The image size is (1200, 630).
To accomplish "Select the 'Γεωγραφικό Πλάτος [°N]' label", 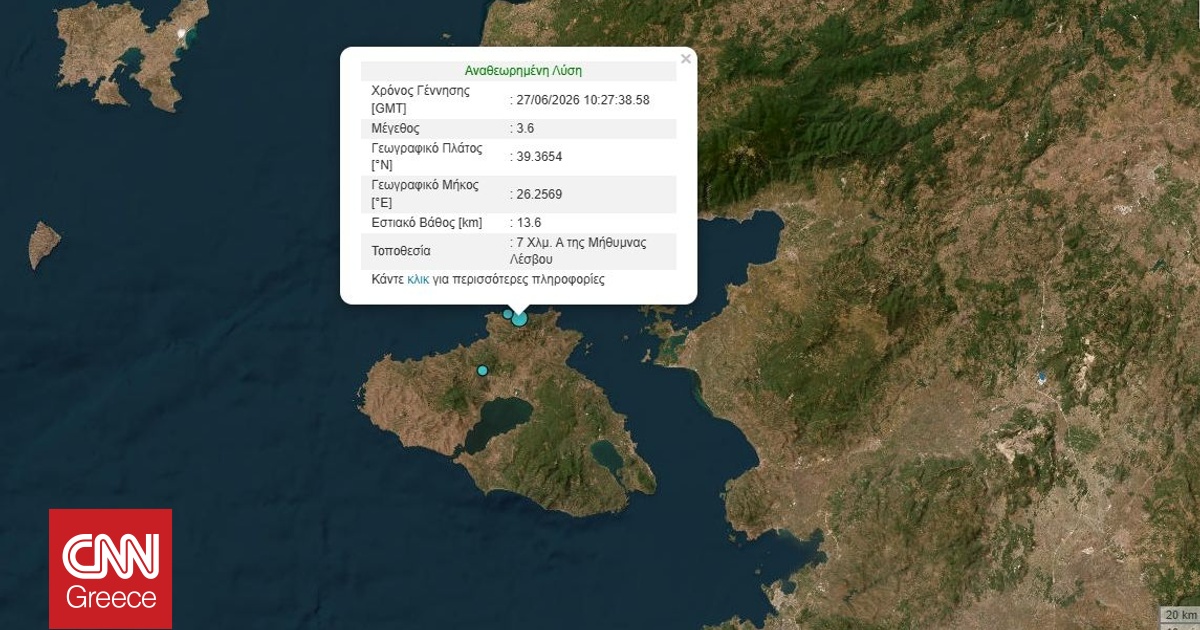I will (x=426, y=156).
